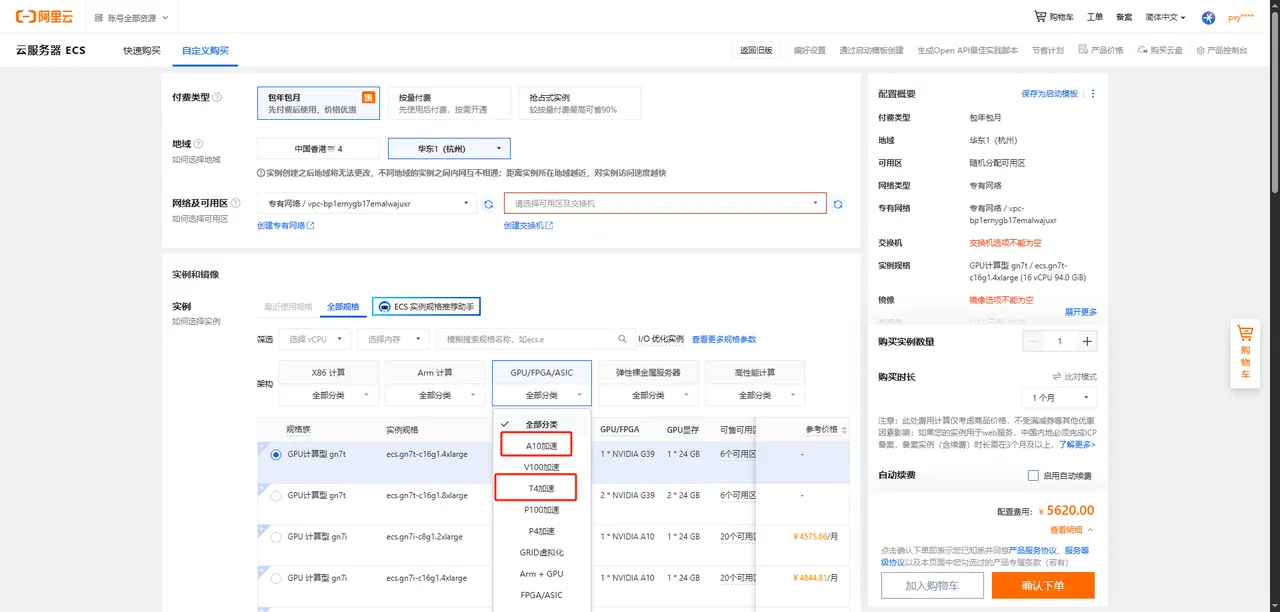
Task: Switch to the 快速购买 tab
Action: point(142,50)
